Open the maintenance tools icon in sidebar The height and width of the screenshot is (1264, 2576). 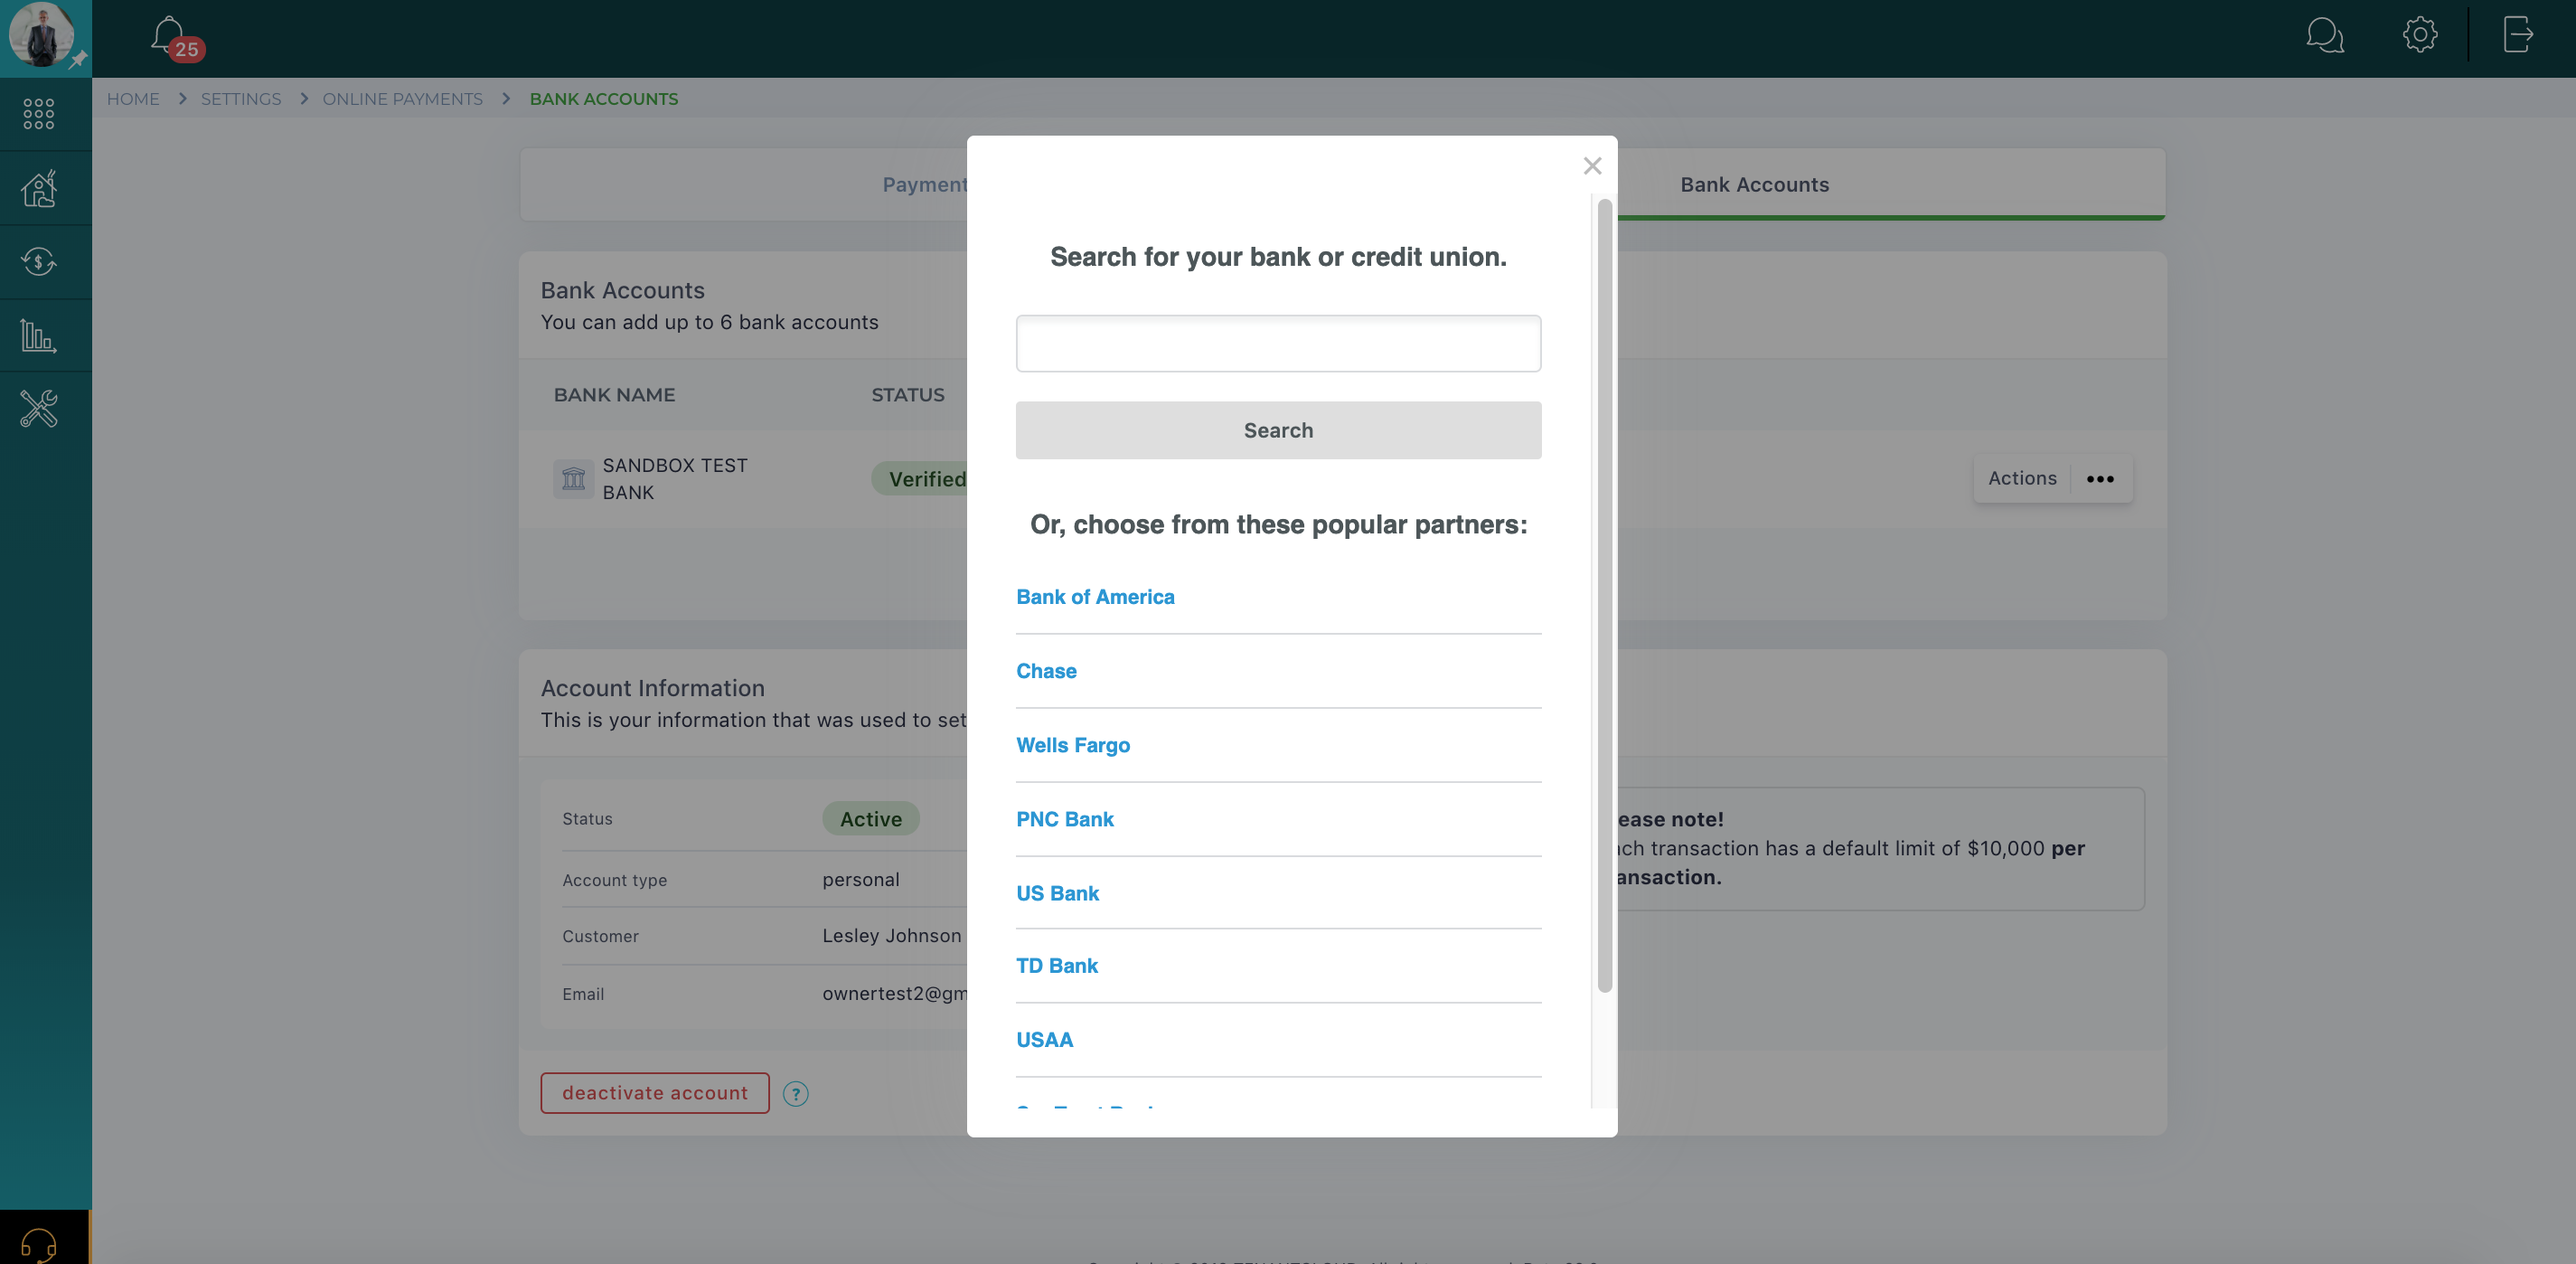click(39, 408)
